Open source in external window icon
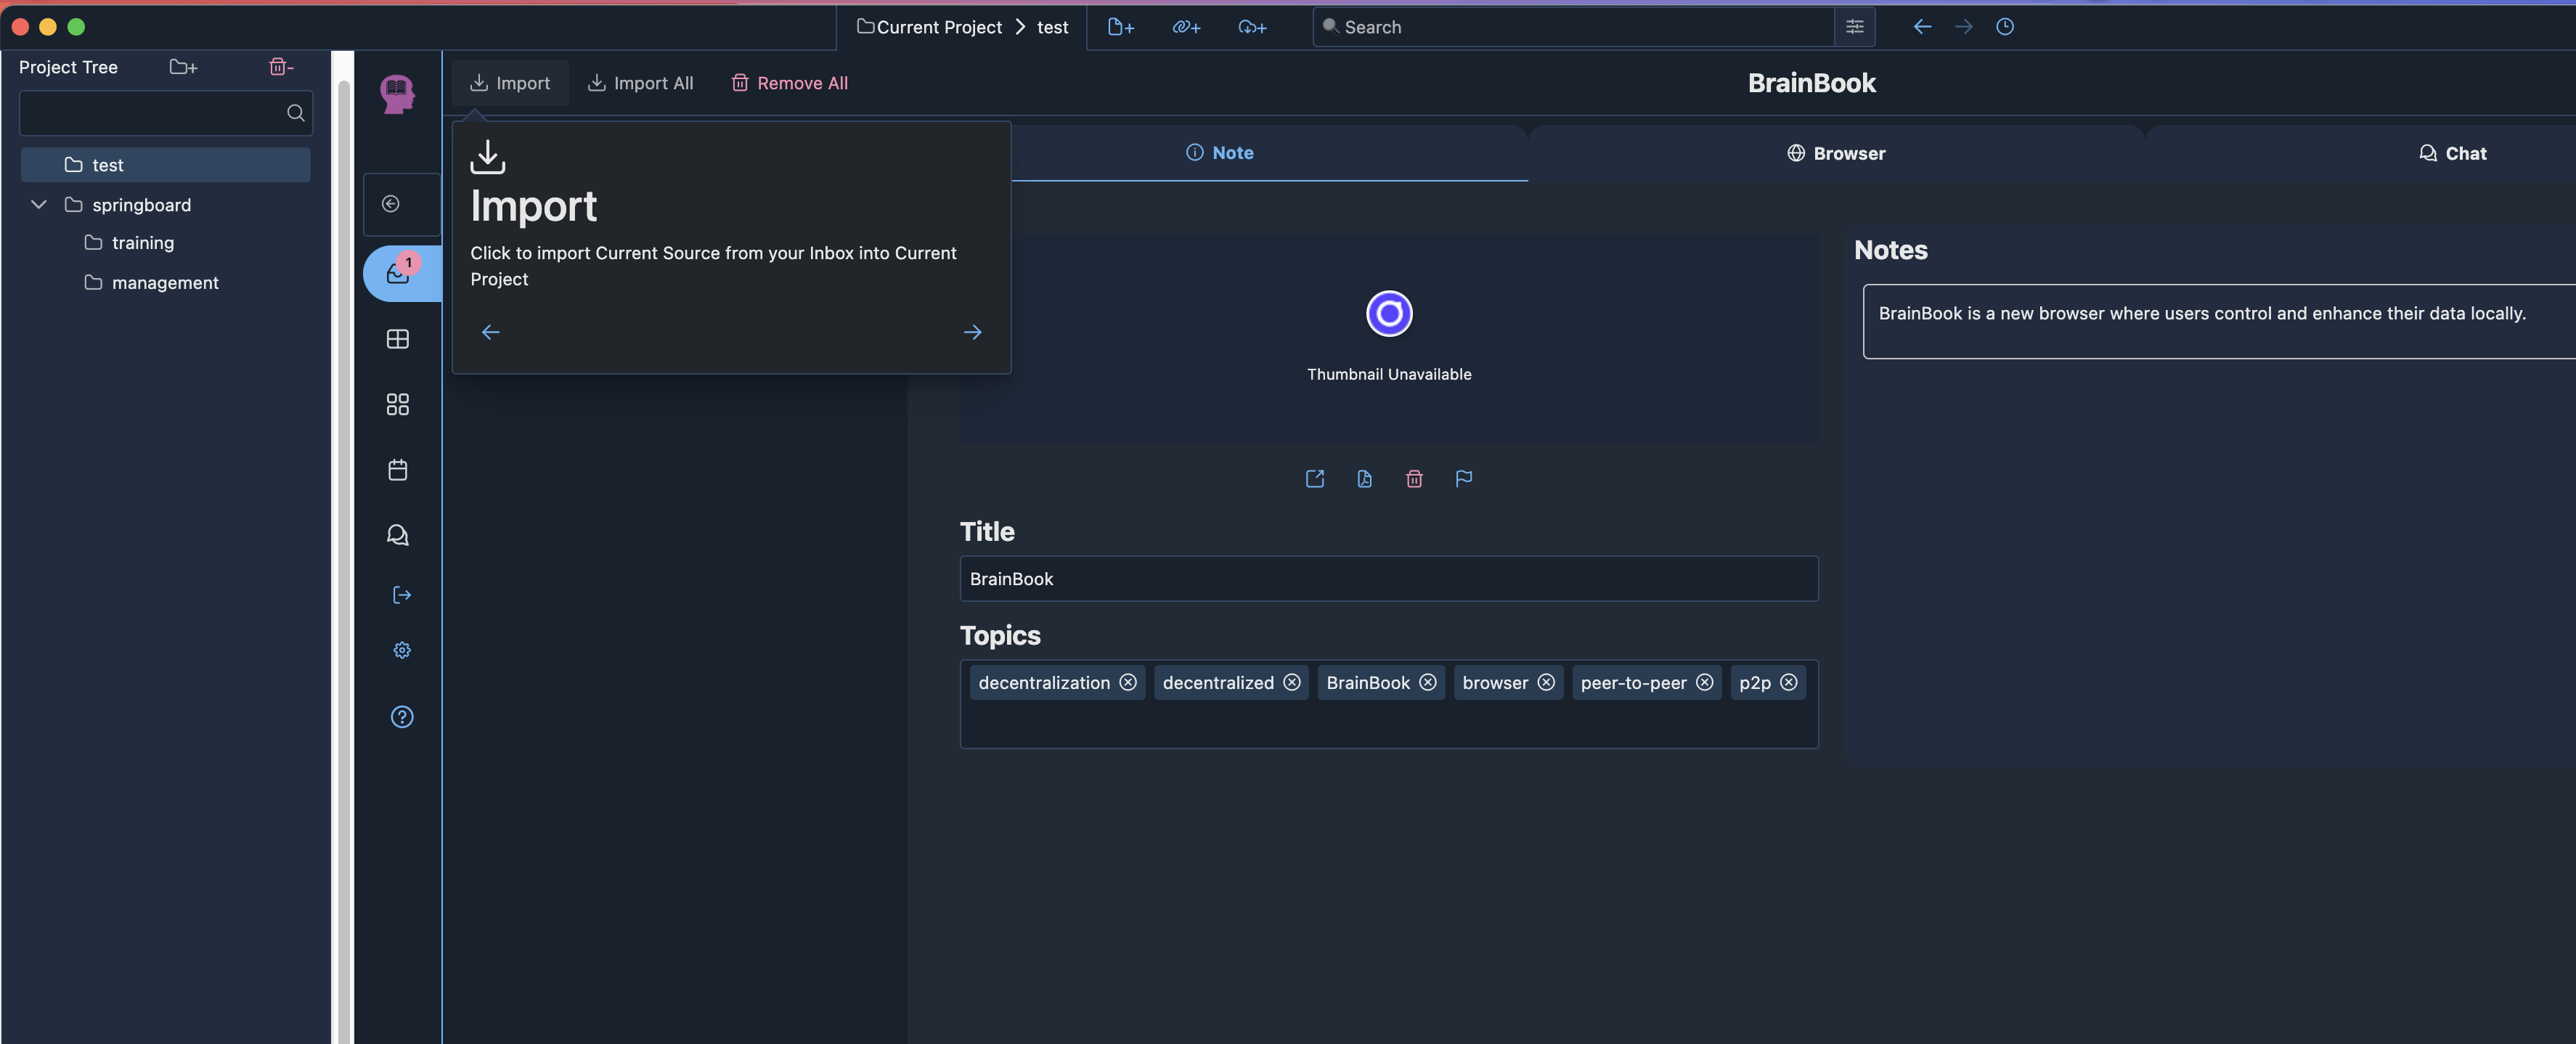 (x=1315, y=479)
